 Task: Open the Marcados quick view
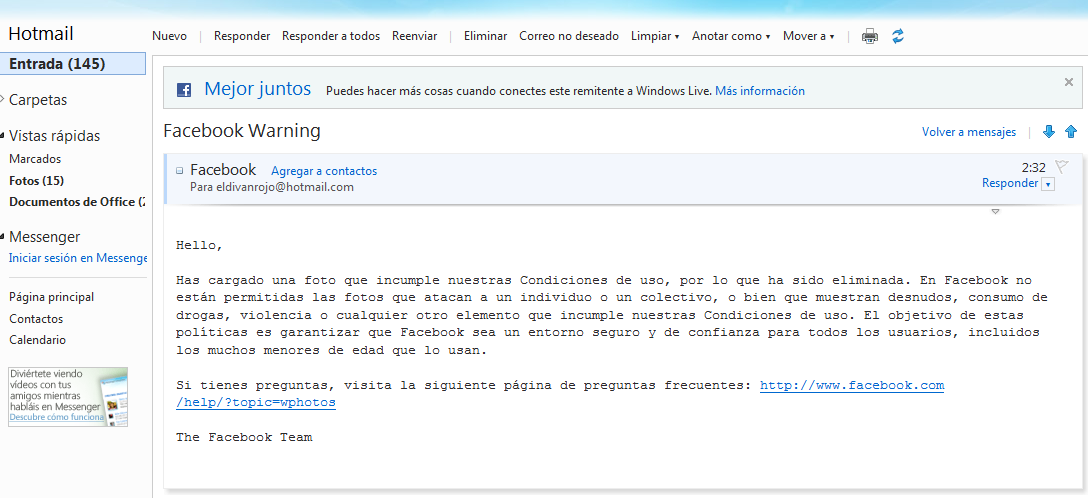[35, 159]
